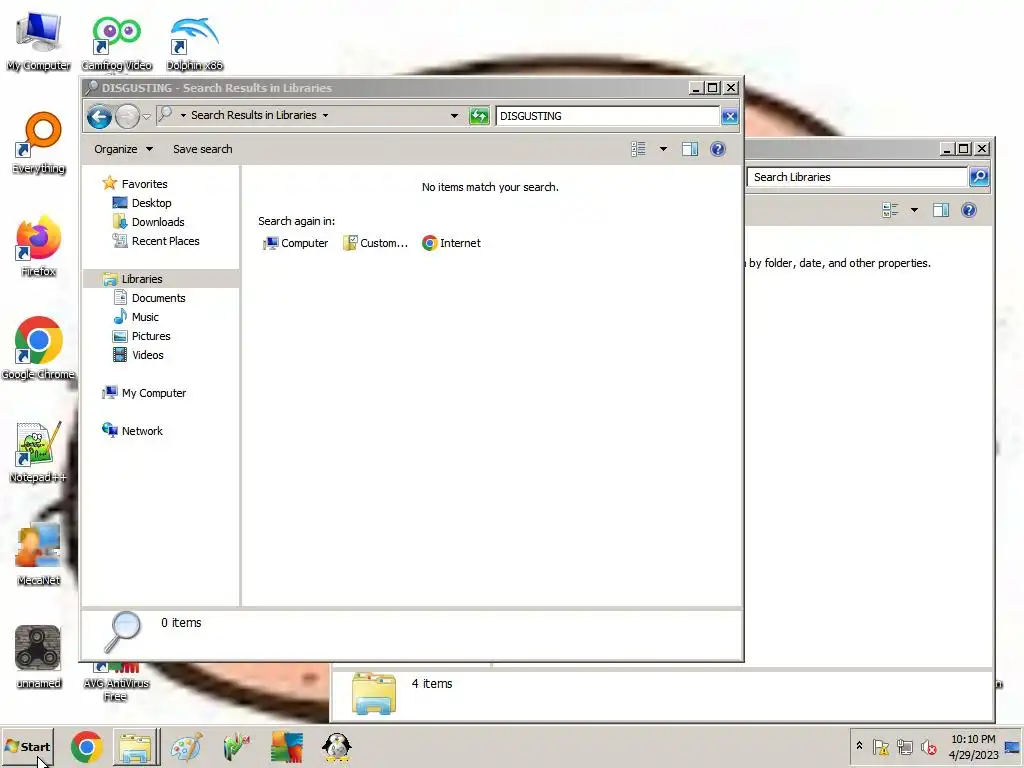Select Libraries in navigation pane

142,279
